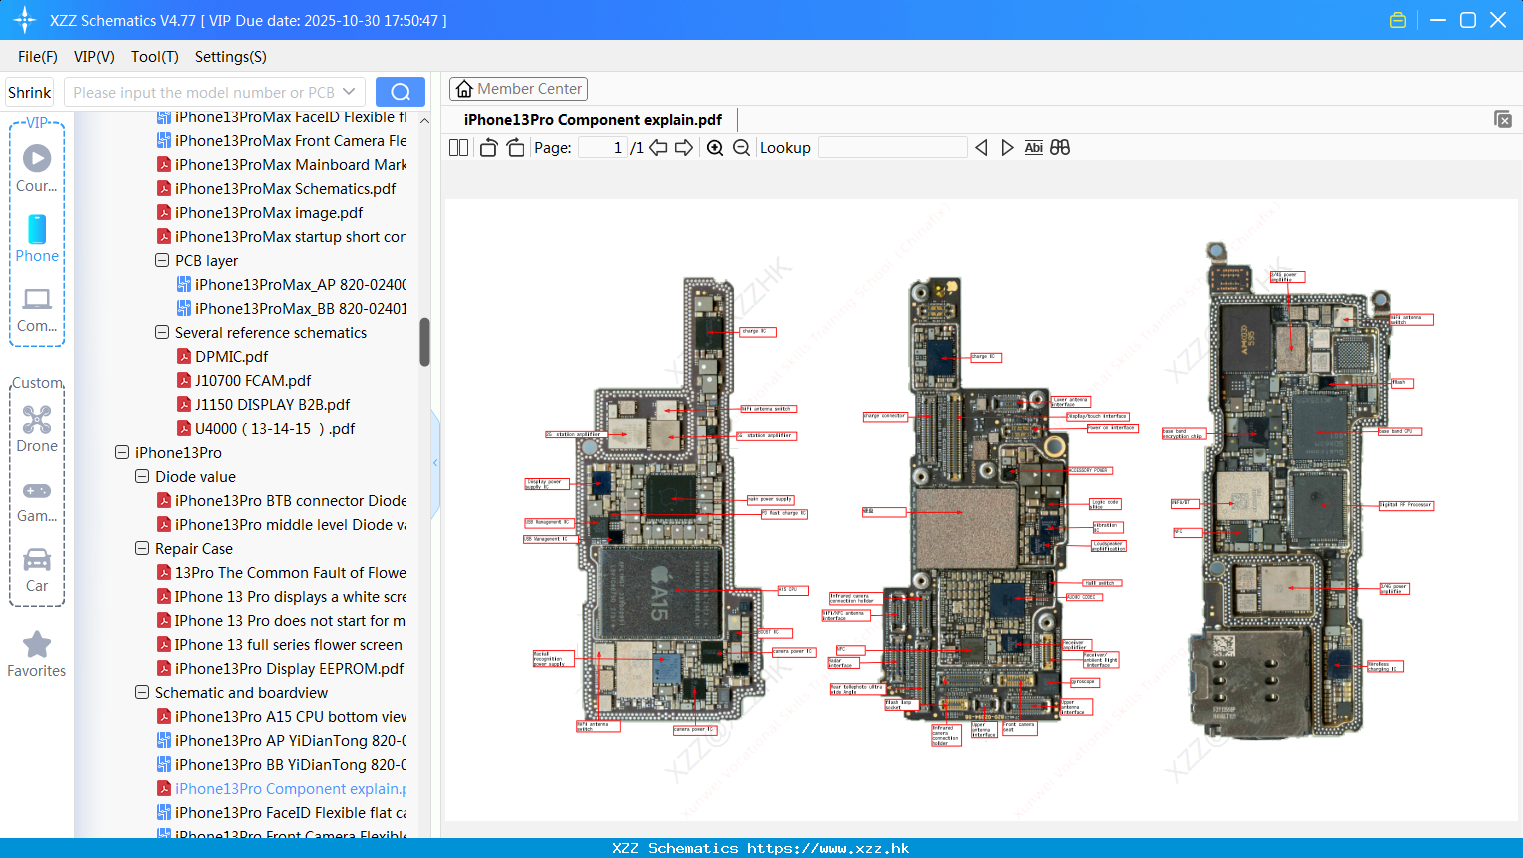
Task: Click the close-tab icon at right of tab bar
Action: (x=1503, y=119)
